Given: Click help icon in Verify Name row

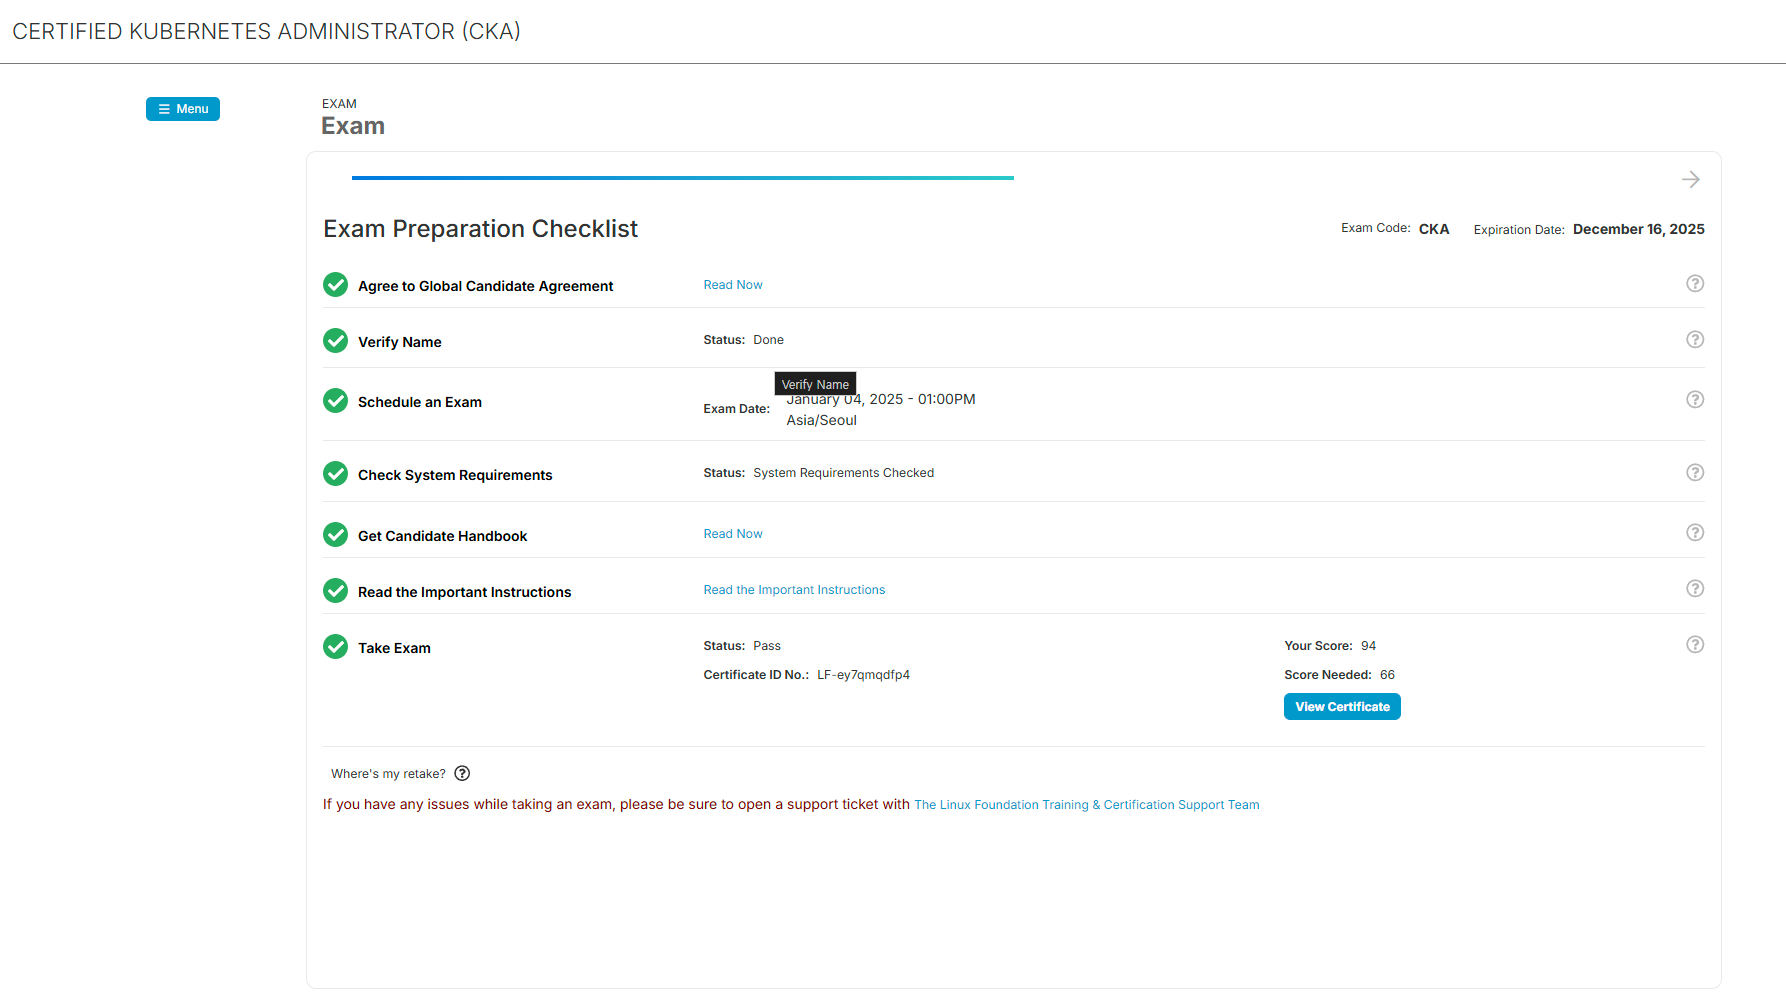Looking at the screenshot, I should click(x=1695, y=339).
